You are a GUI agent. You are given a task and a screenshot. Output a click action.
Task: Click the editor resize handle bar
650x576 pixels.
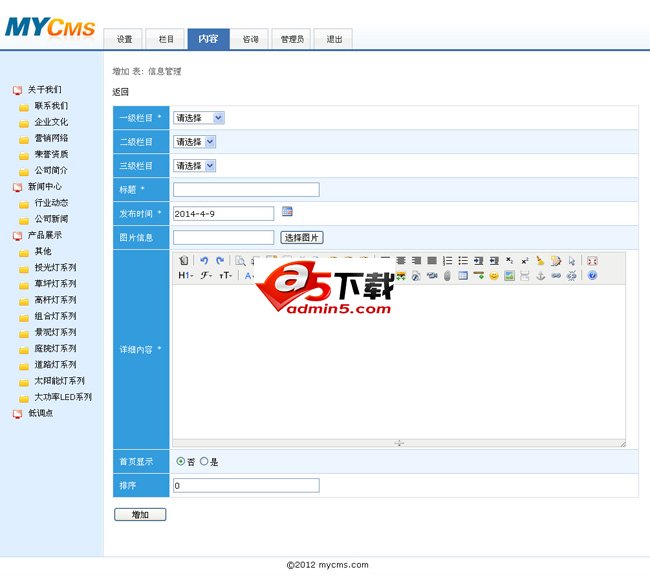[399, 443]
